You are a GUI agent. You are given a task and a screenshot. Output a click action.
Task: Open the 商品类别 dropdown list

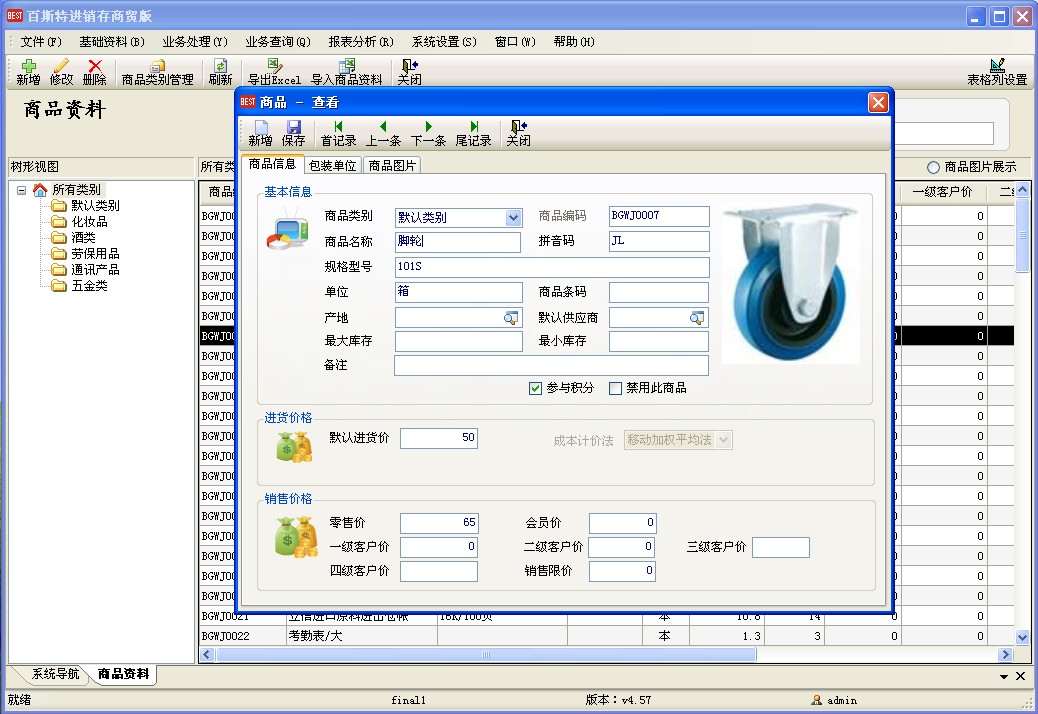(513, 218)
